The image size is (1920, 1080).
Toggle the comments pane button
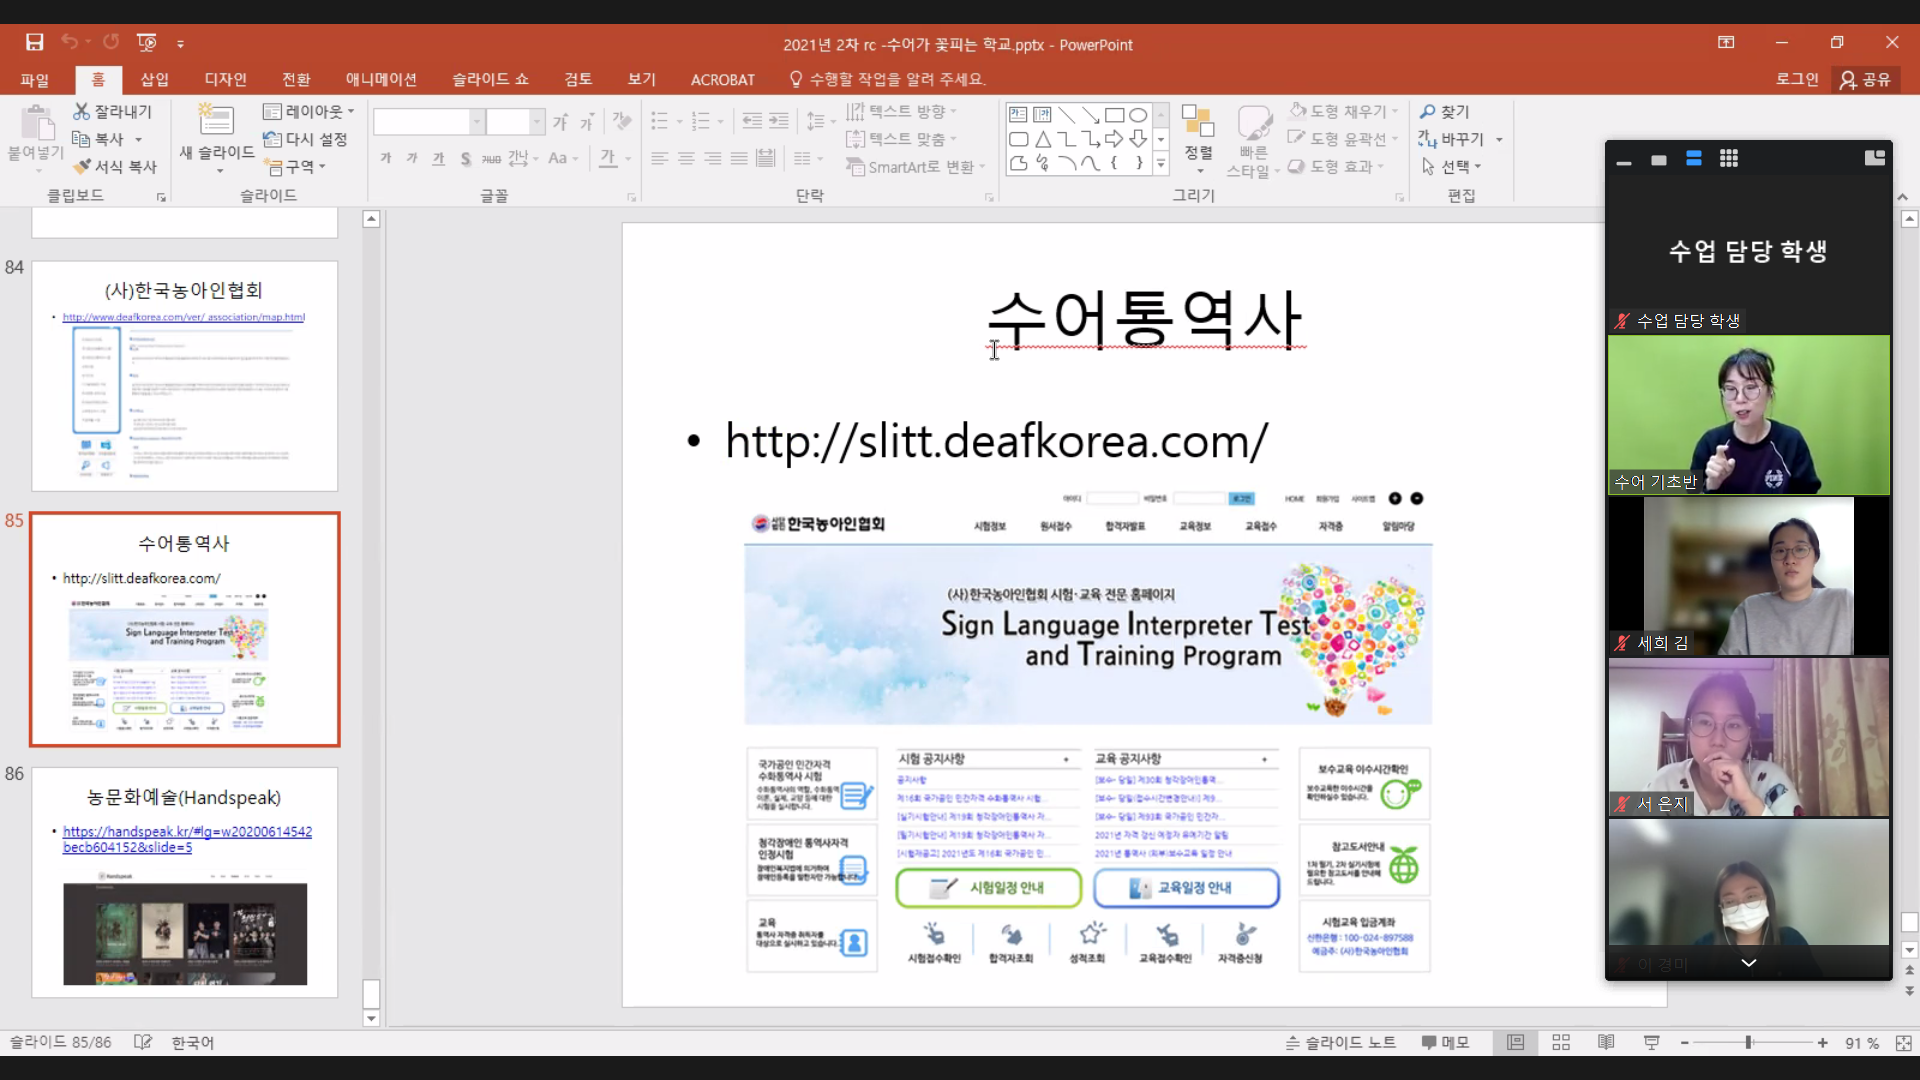1445,1043
